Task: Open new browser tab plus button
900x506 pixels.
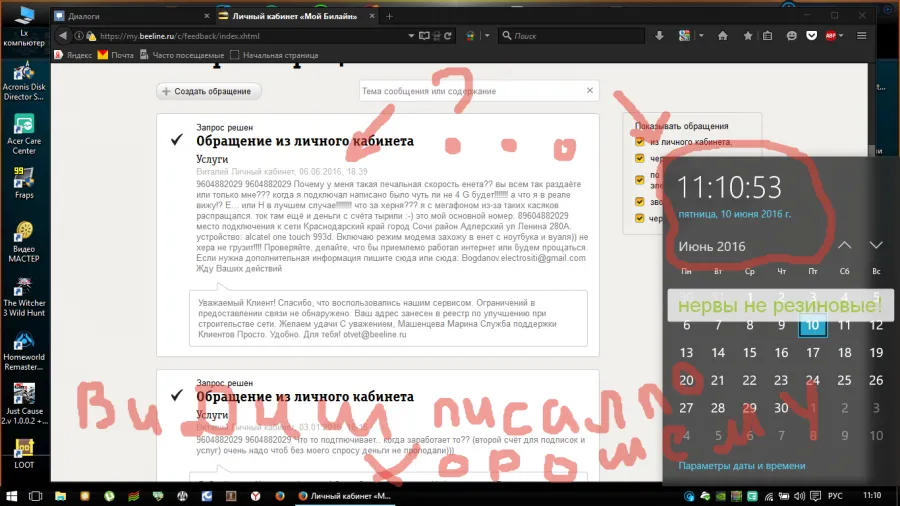Action: pyautogui.click(x=389, y=16)
